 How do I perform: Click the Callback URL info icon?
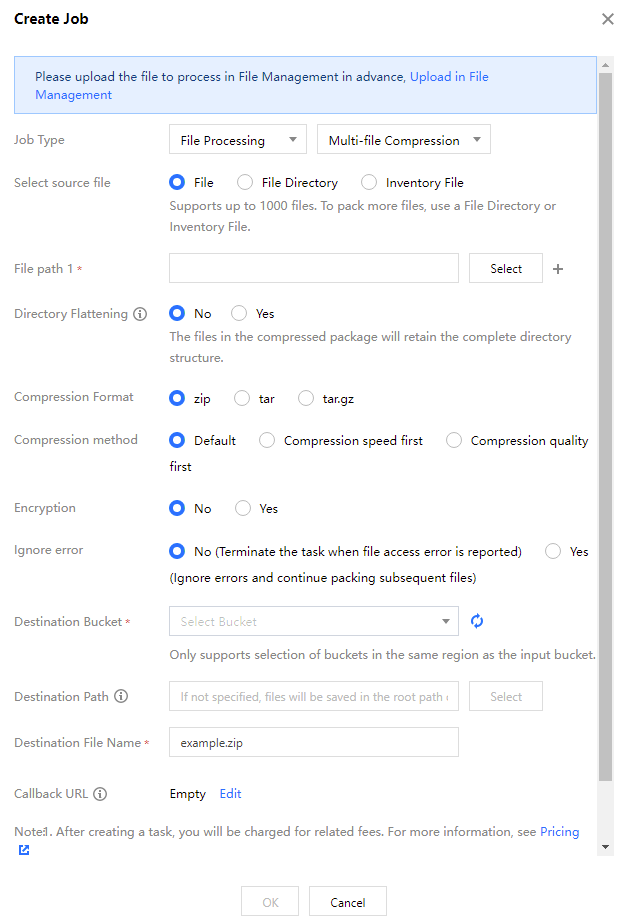click(x=100, y=794)
